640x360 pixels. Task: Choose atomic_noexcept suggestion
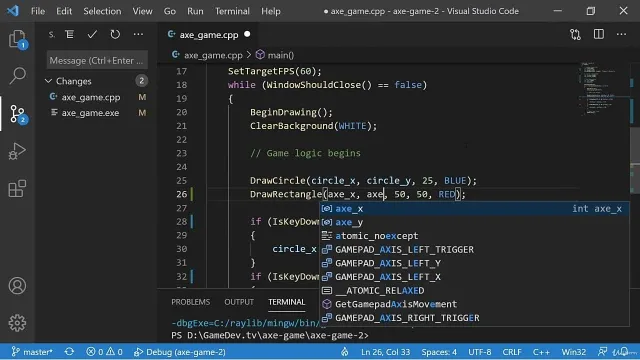(x=473, y=236)
